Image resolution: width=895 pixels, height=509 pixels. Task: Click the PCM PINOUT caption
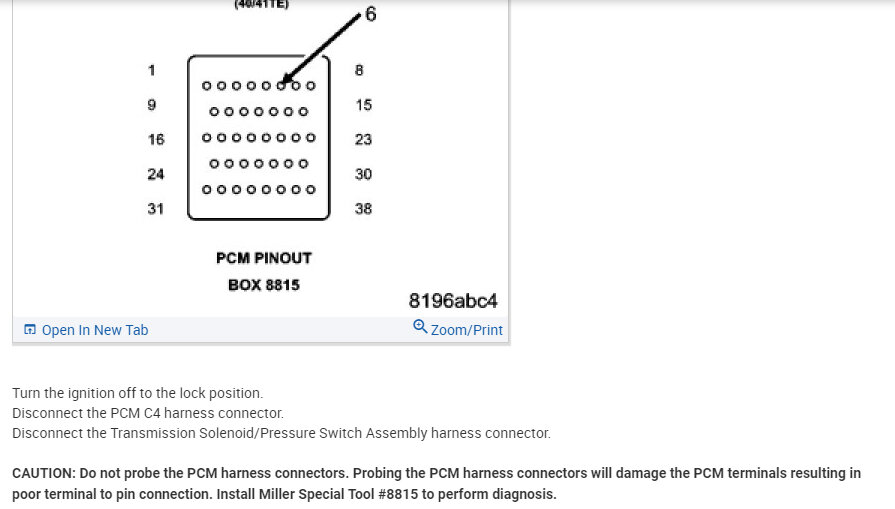click(264, 258)
